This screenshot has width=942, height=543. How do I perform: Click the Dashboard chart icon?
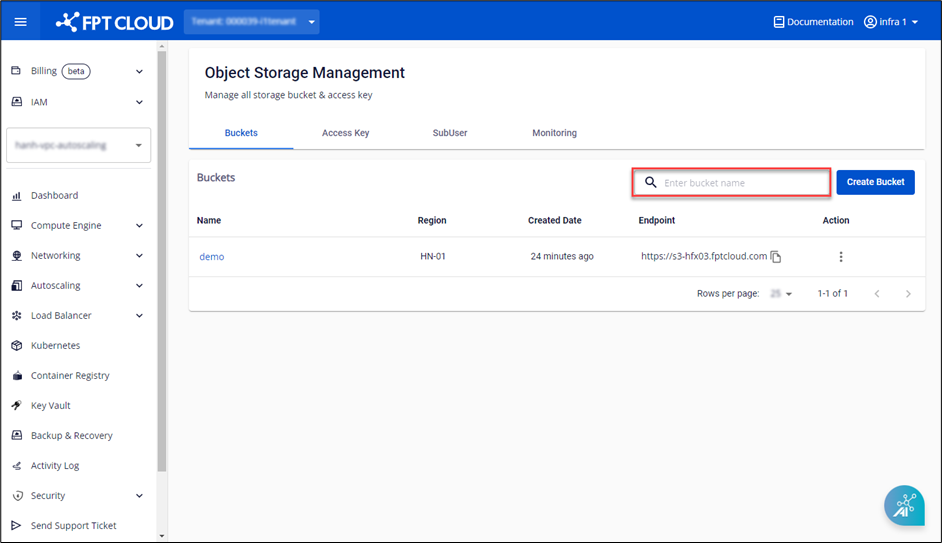[x=17, y=195]
